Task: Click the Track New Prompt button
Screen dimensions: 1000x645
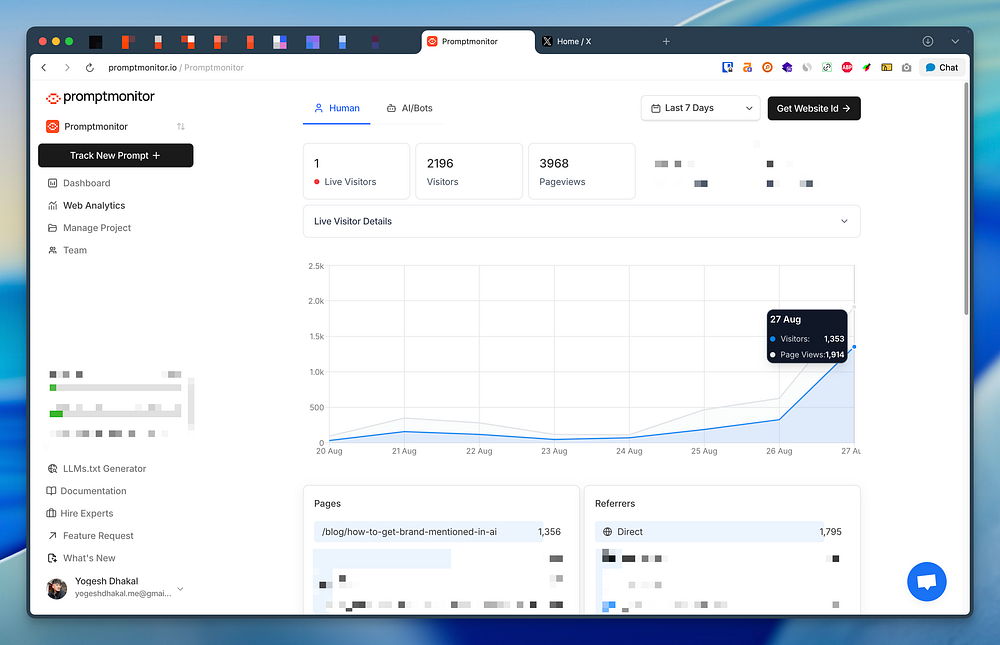Action: point(115,156)
